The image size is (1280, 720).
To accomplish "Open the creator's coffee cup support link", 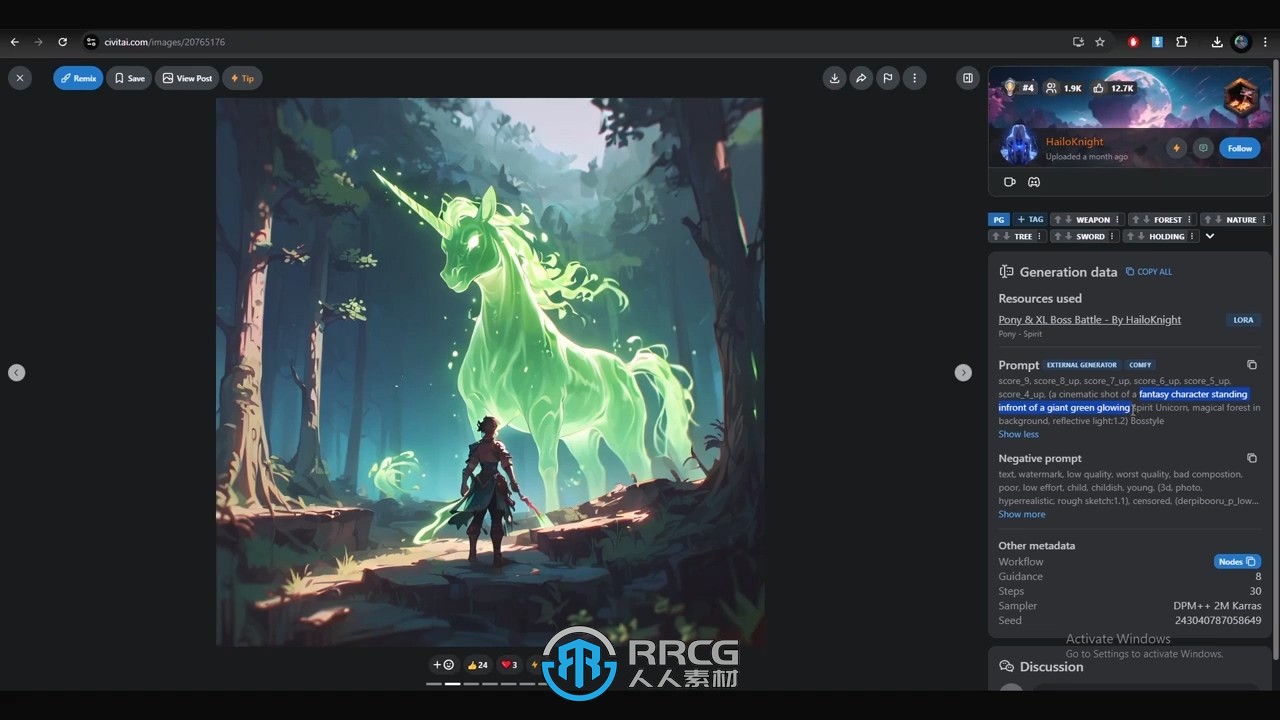I will [x=1010, y=182].
